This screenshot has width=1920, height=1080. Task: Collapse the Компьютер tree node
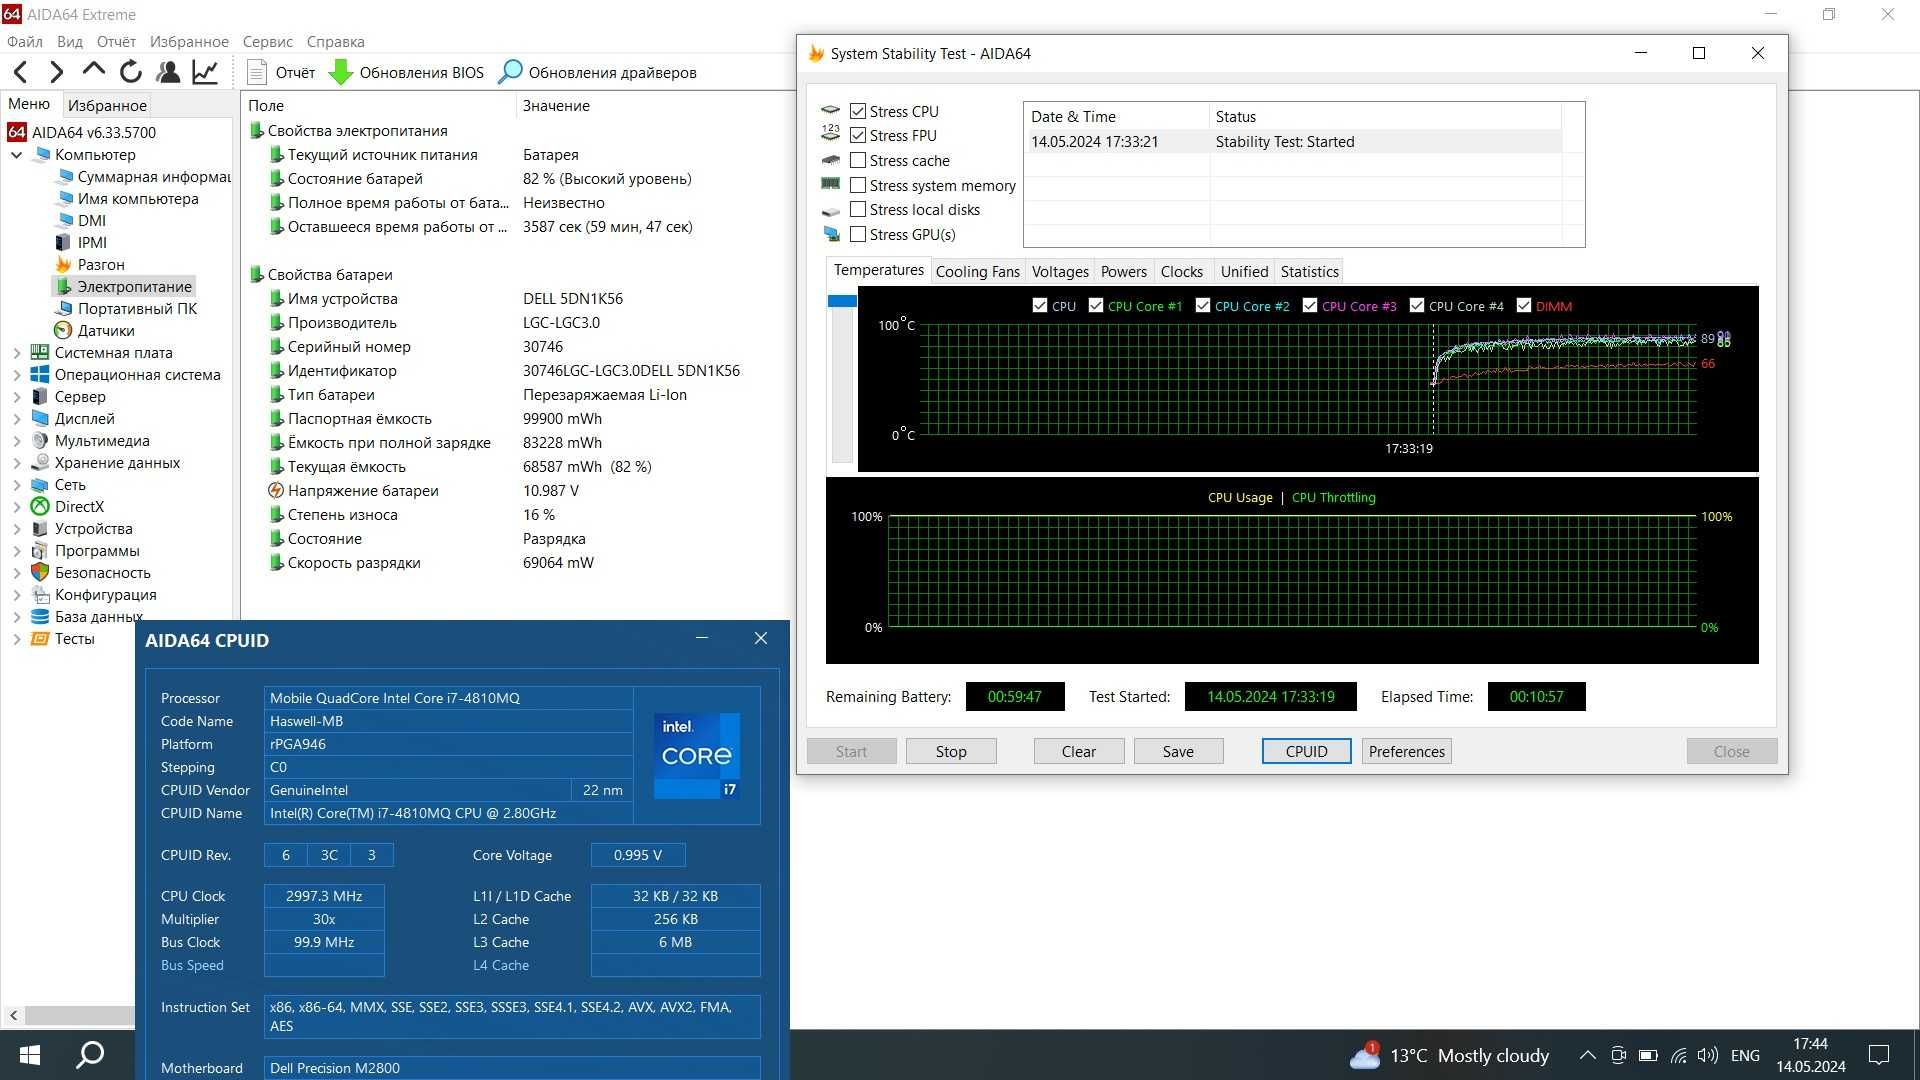(17, 154)
